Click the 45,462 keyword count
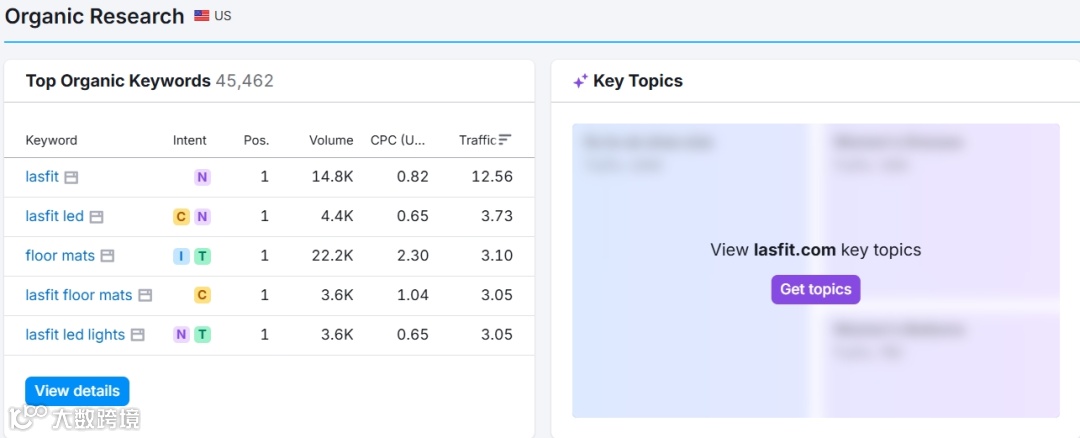Image resolution: width=1080 pixels, height=438 pixels. (245, 81)
